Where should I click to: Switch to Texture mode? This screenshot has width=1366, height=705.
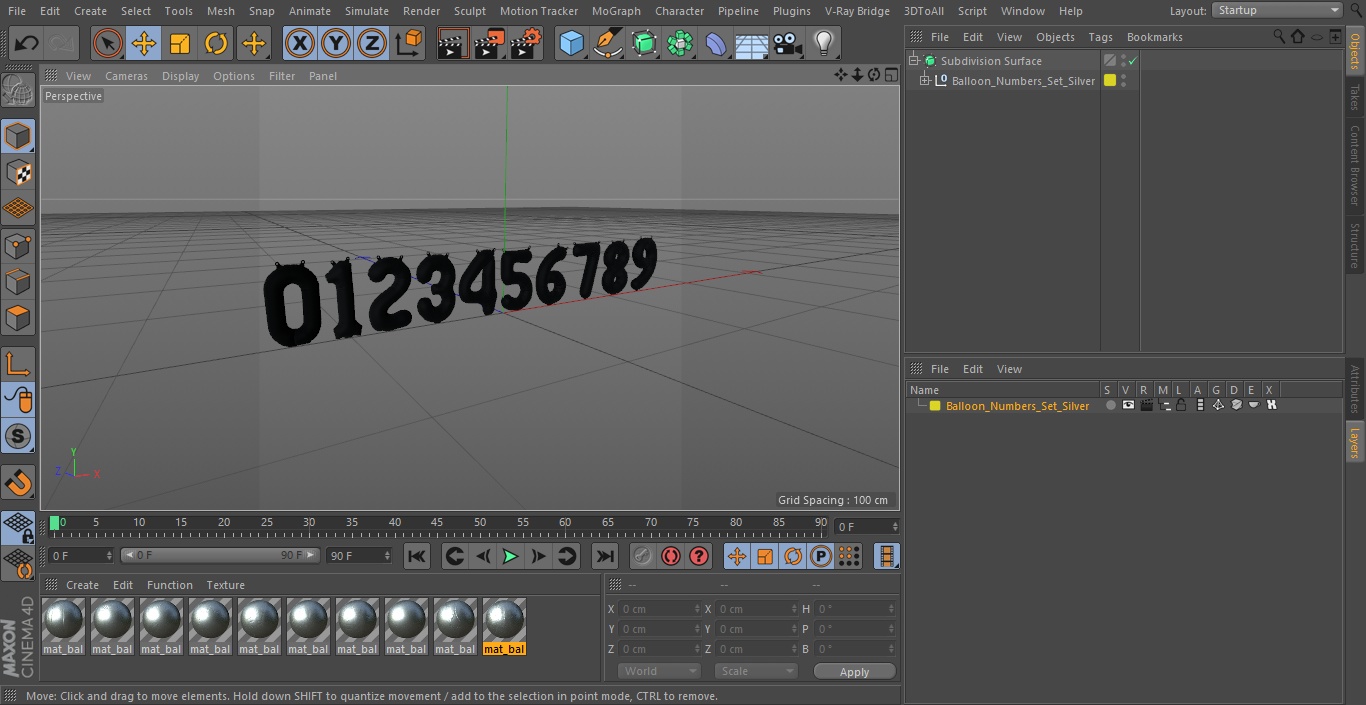click(x=18, y=172)
